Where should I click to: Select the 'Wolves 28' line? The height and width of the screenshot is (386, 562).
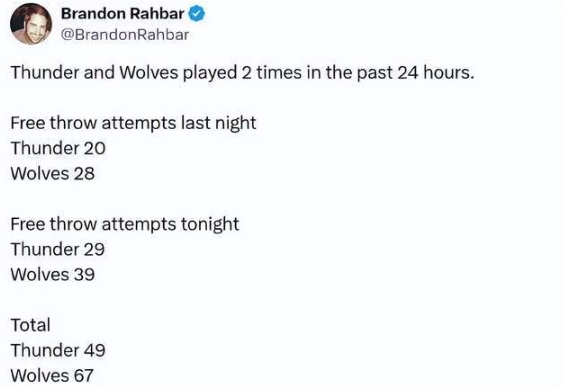[x=53, y=173]
